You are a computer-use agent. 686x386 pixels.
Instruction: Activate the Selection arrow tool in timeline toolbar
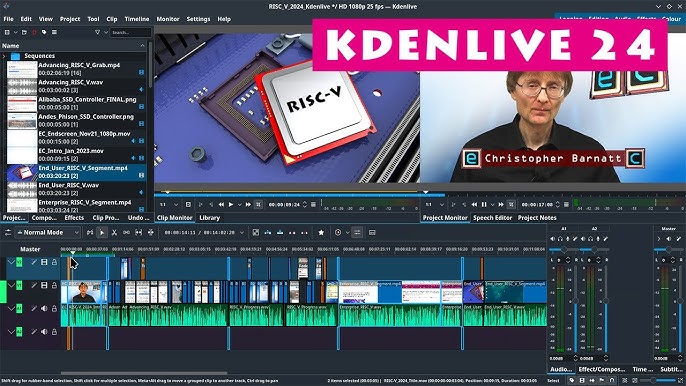pyautogui.click(x=102, y=232)
